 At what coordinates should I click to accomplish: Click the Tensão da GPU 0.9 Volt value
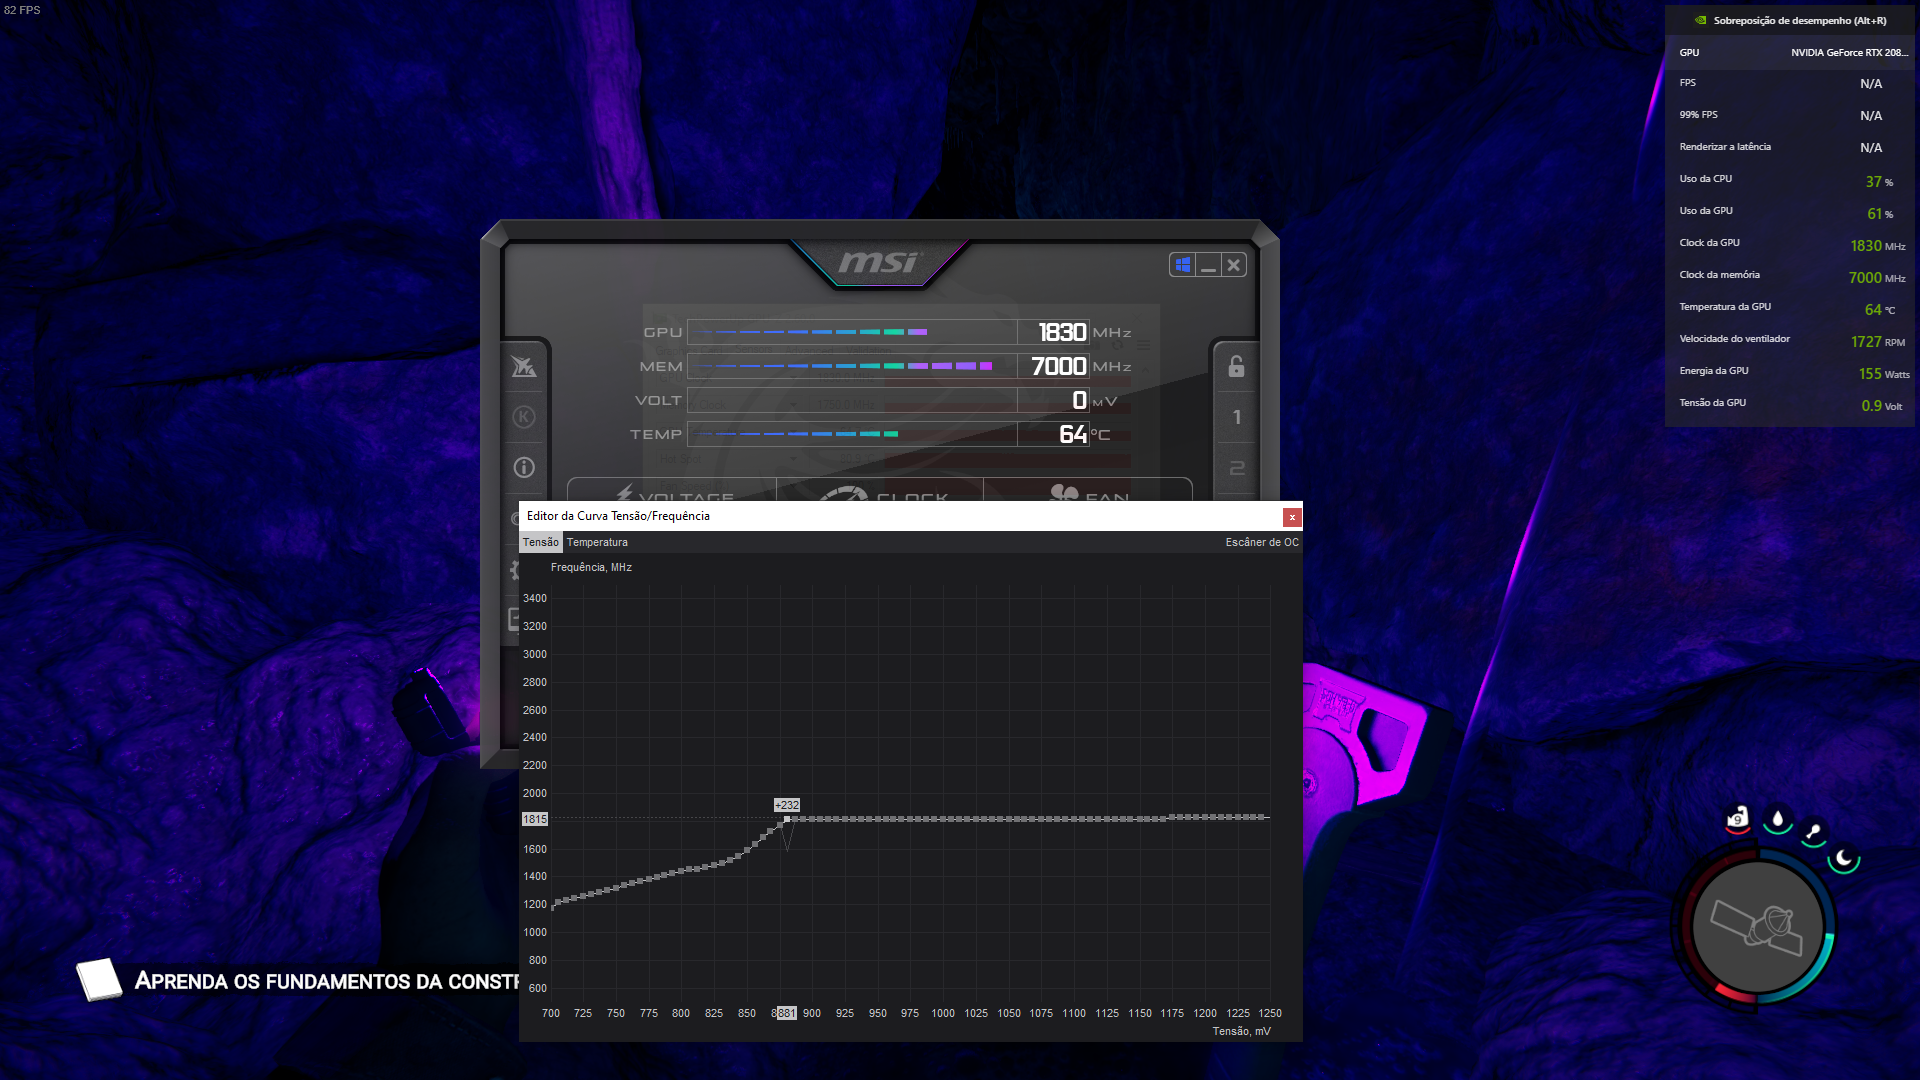coord(1882,405)
